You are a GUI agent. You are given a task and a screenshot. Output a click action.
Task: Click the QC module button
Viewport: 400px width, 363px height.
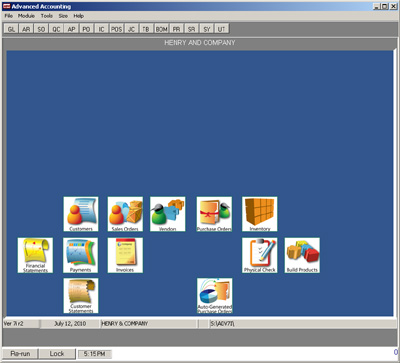click(x=56, y=29)
